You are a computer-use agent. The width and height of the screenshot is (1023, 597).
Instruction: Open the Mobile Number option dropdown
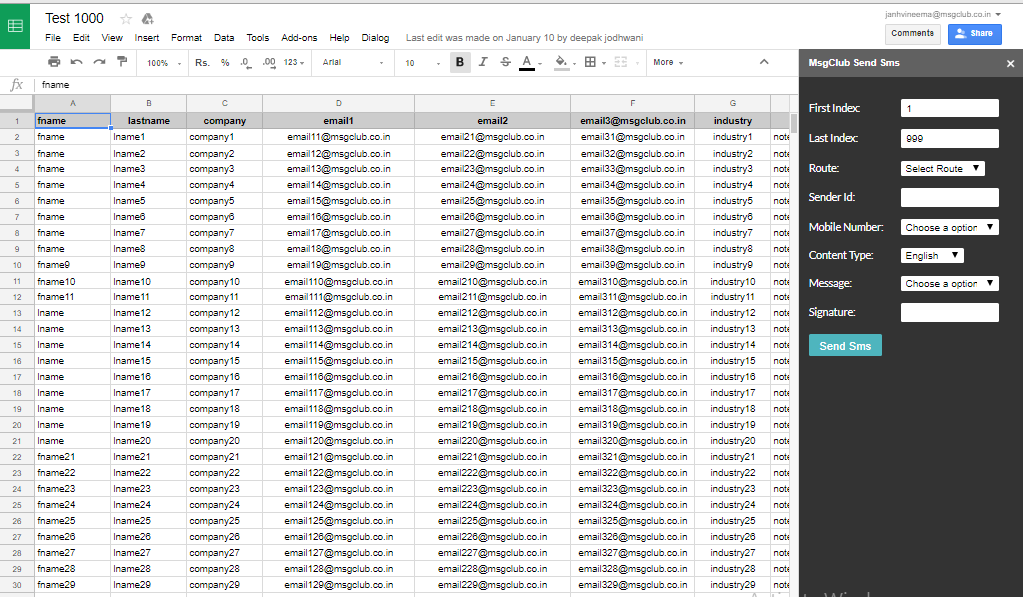click(949, 227)
